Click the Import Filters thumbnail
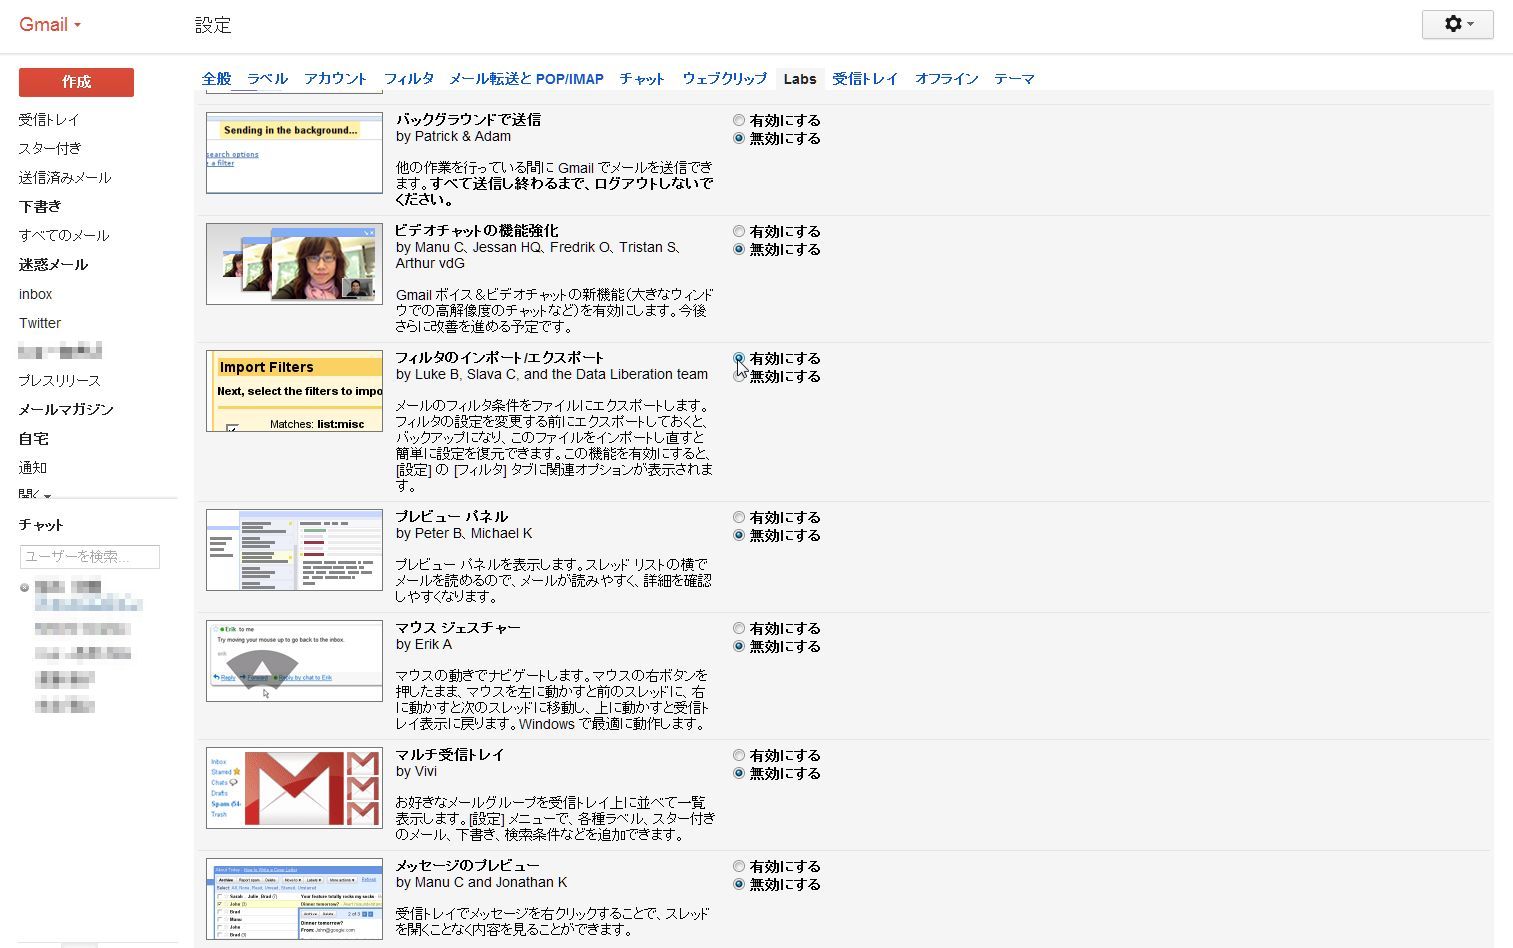This screenshot has width=1513, height=948. click(294, 391)
